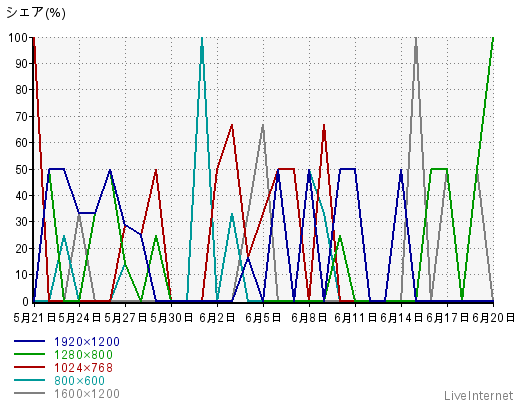Click the LiveInternet watermark text
Viewport: 520px width, 405px height.
[x=478, y=396]
